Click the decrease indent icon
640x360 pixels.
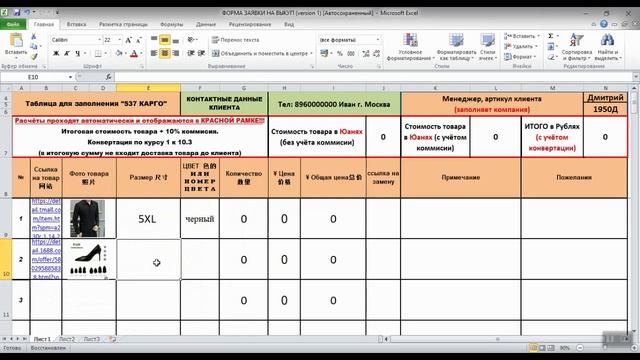191,53
